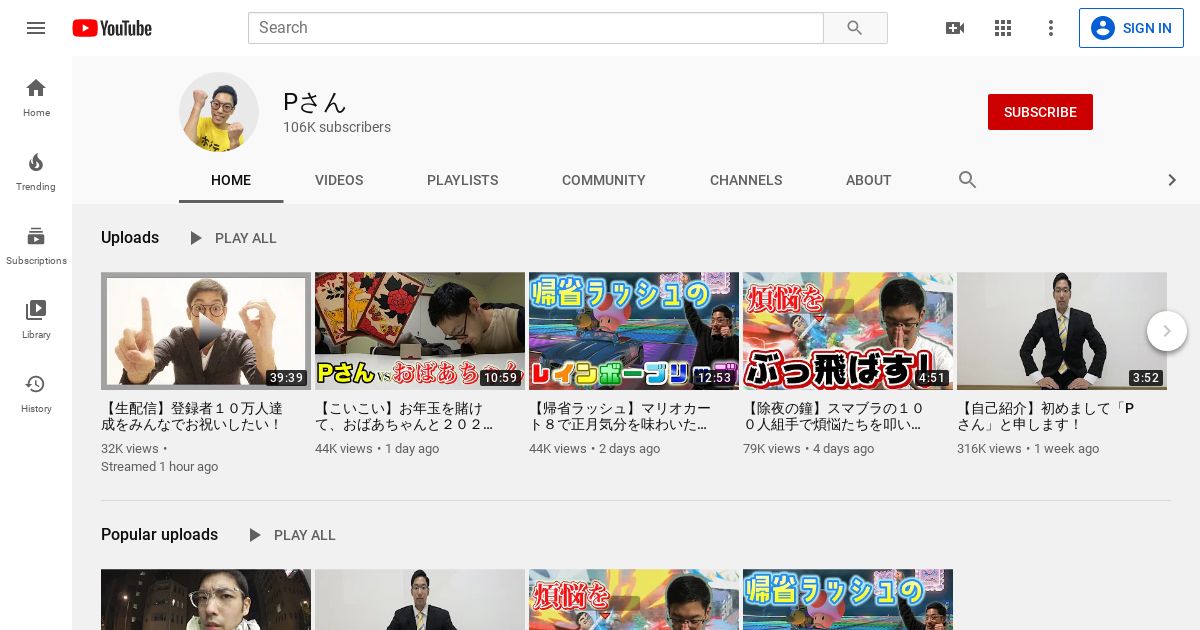Open the hamburger guide menu
This screenshot has height=630, width=1200.
(36, 28)
